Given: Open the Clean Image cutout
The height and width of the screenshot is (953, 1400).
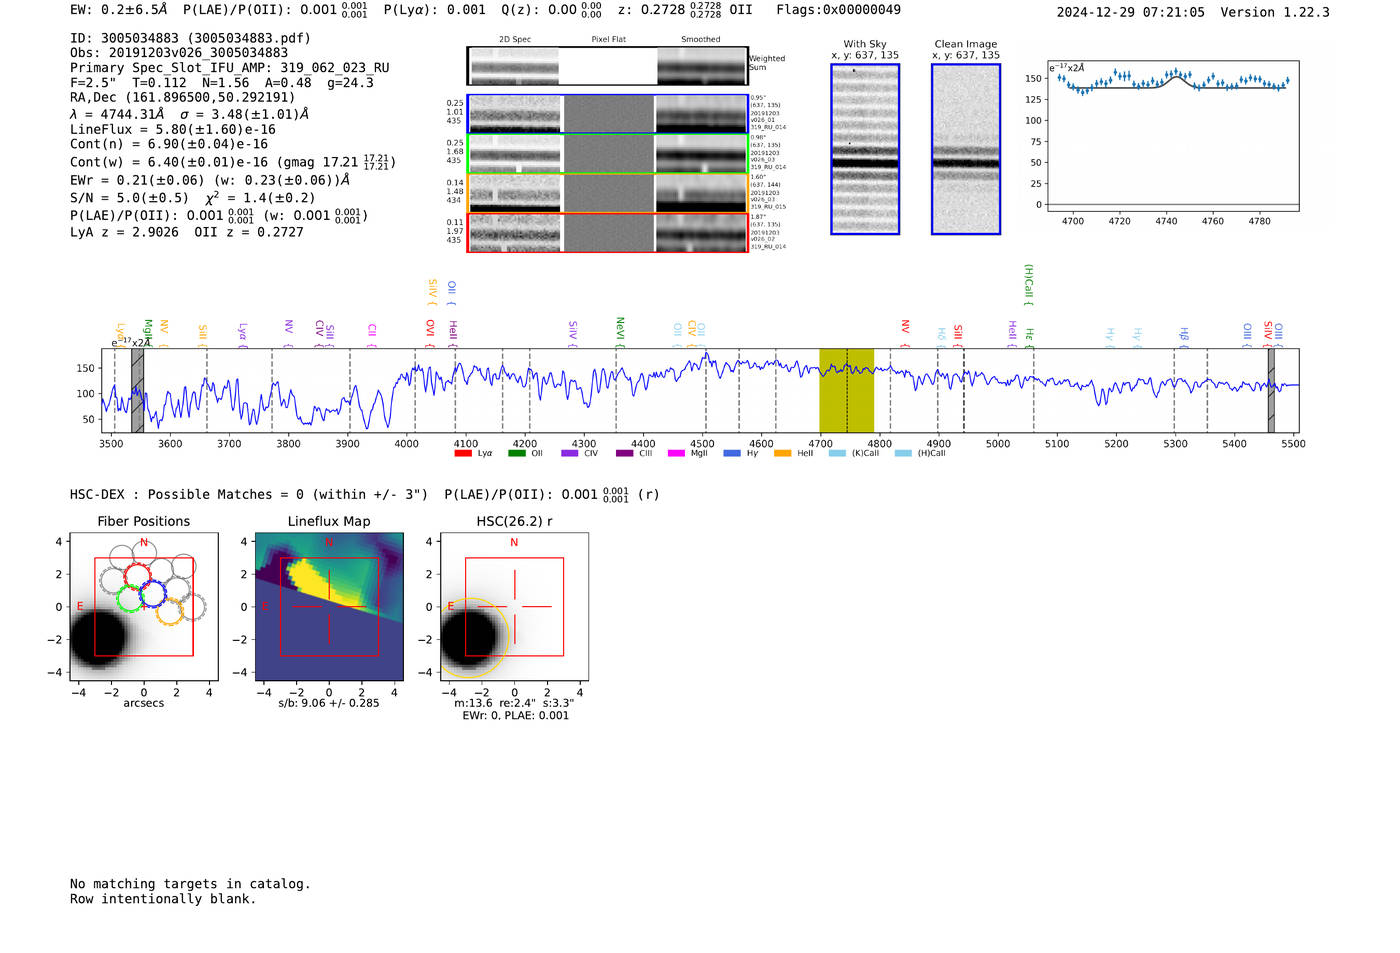Looking at the screenshot, I should 965,149.
